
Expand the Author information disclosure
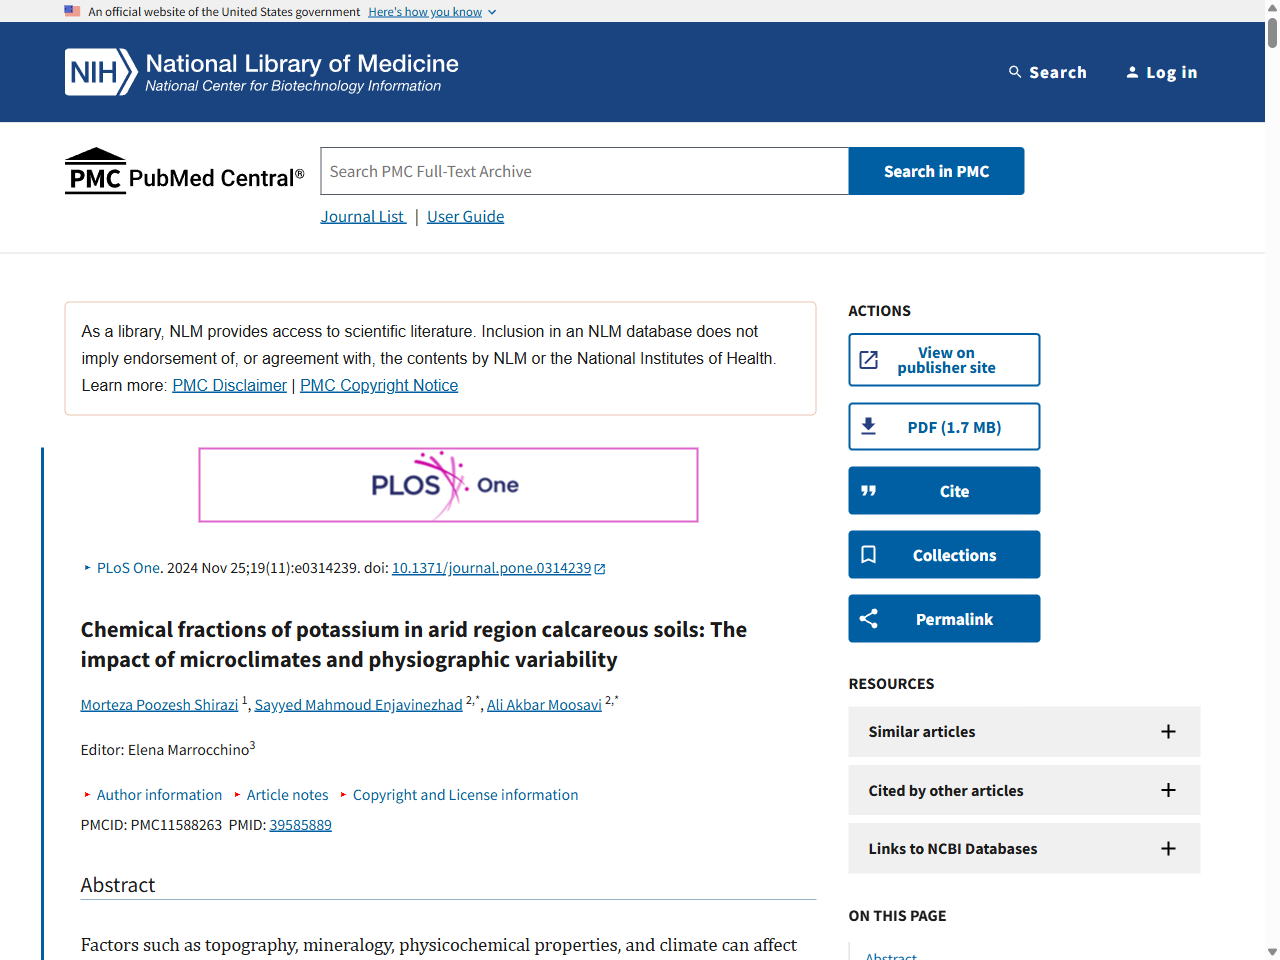point(158,795)
